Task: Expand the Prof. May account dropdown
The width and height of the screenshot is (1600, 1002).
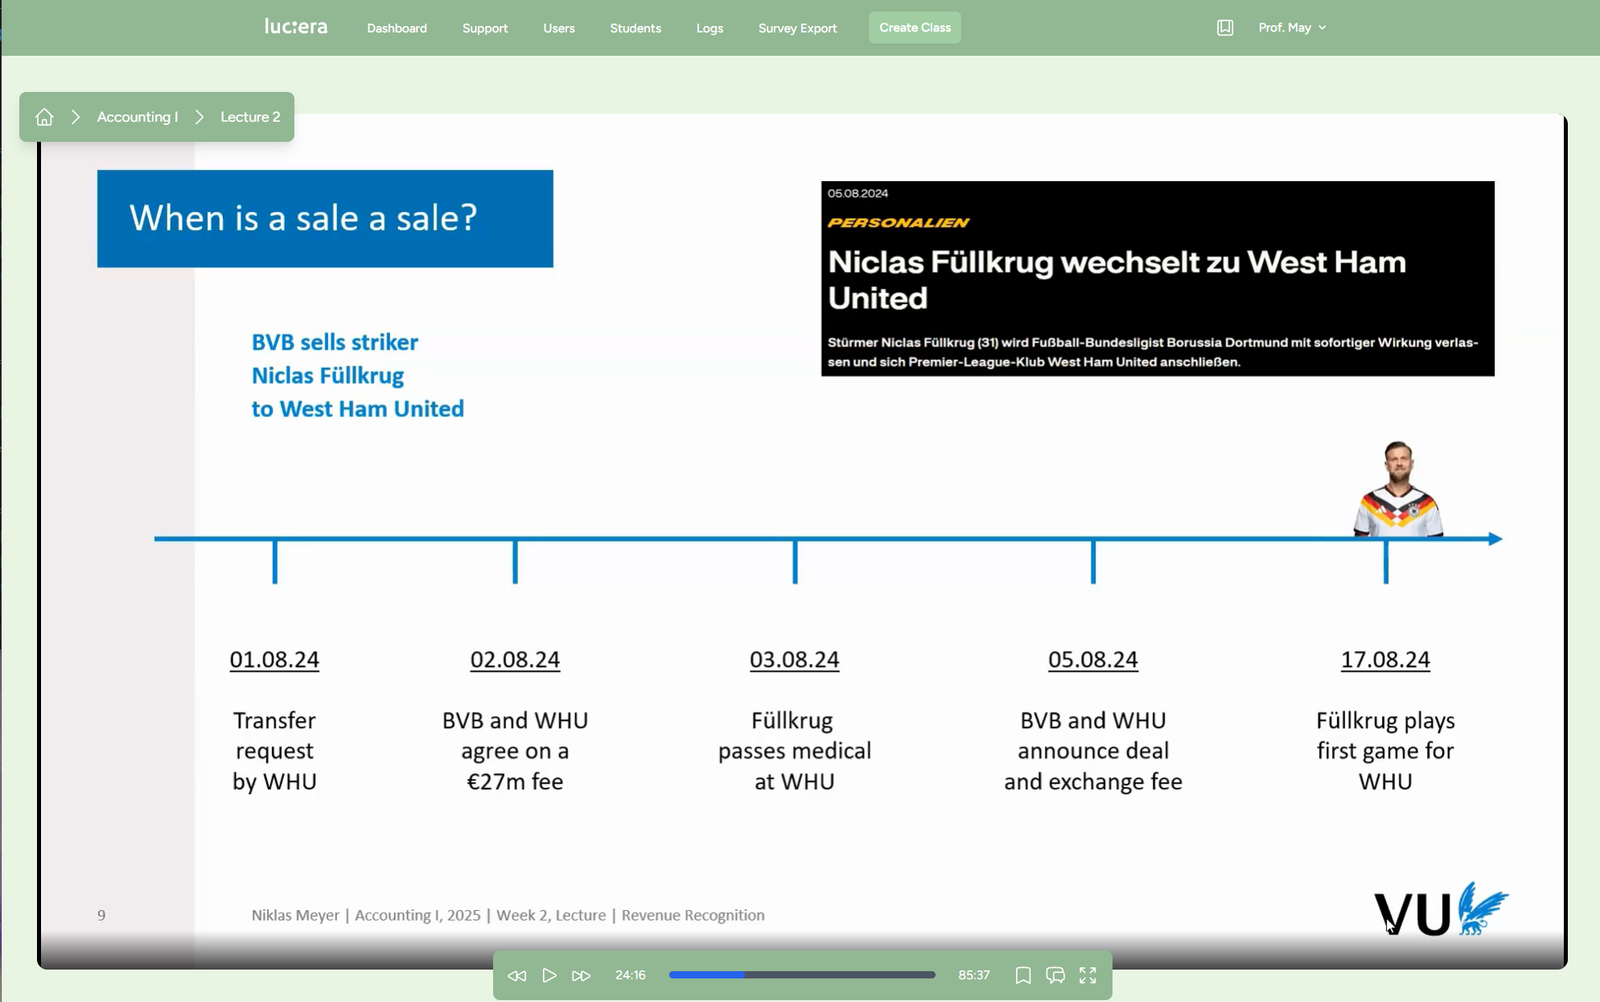Action: click(x=1292, y=28)
